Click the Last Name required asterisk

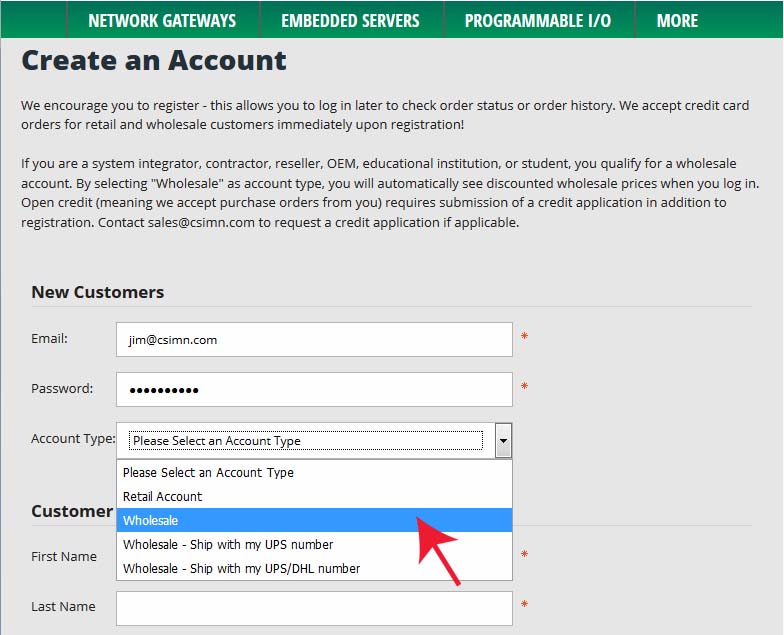click(x=524, y=604)
